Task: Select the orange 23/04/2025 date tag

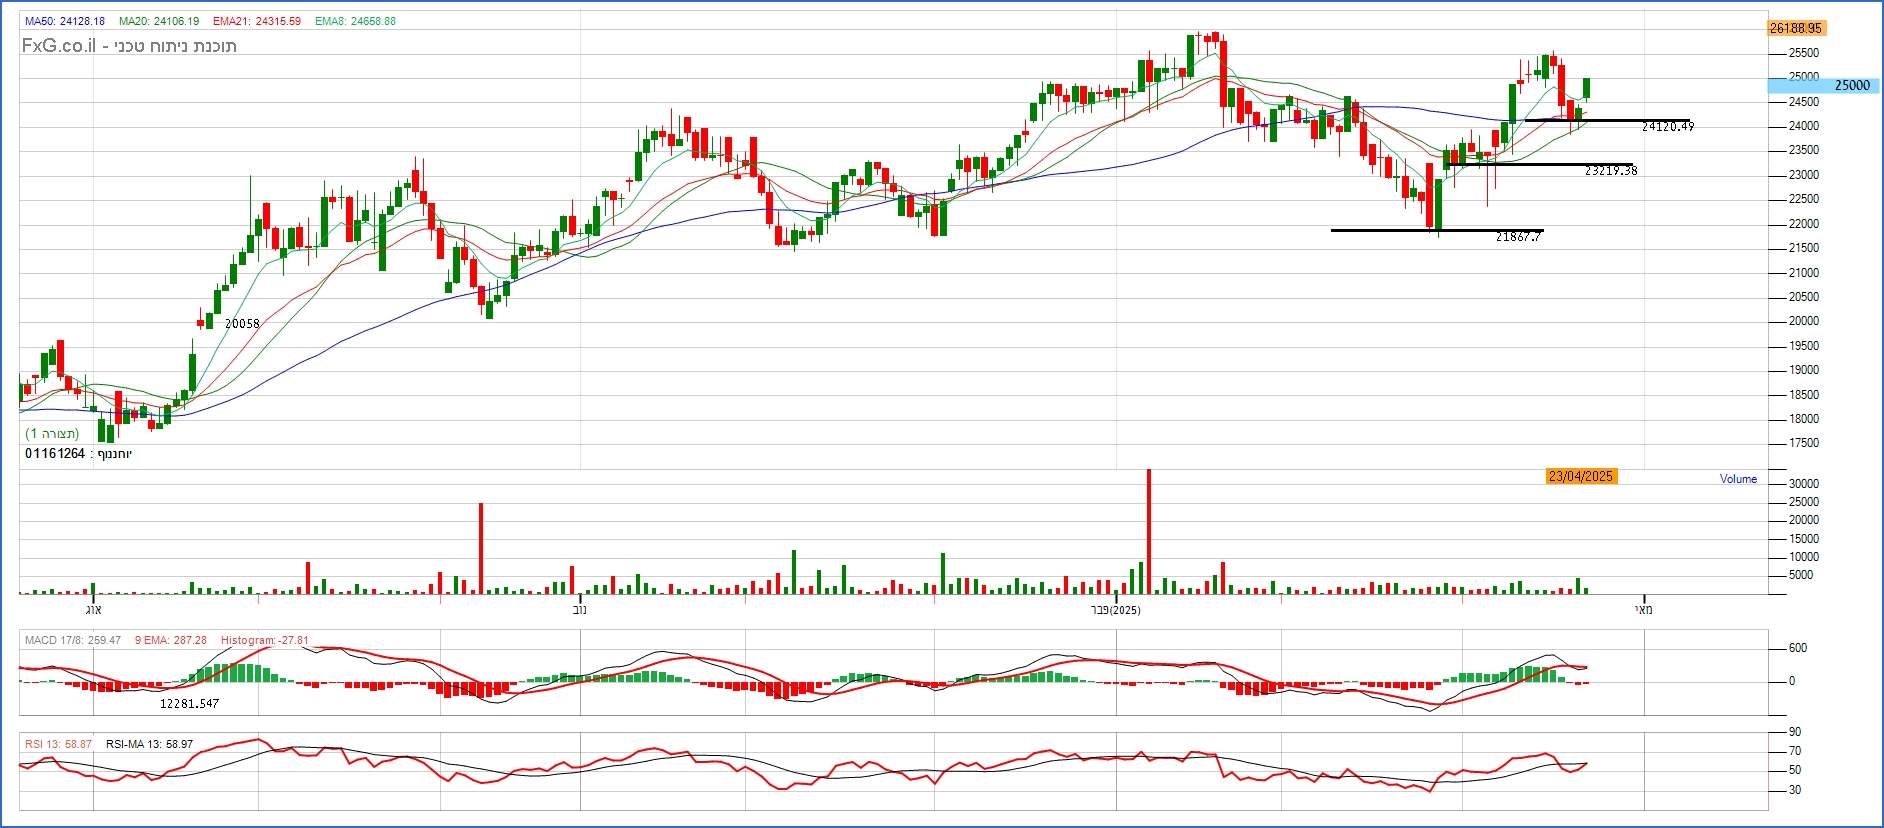Action: pyautogui.click(x=1580, y=477)
